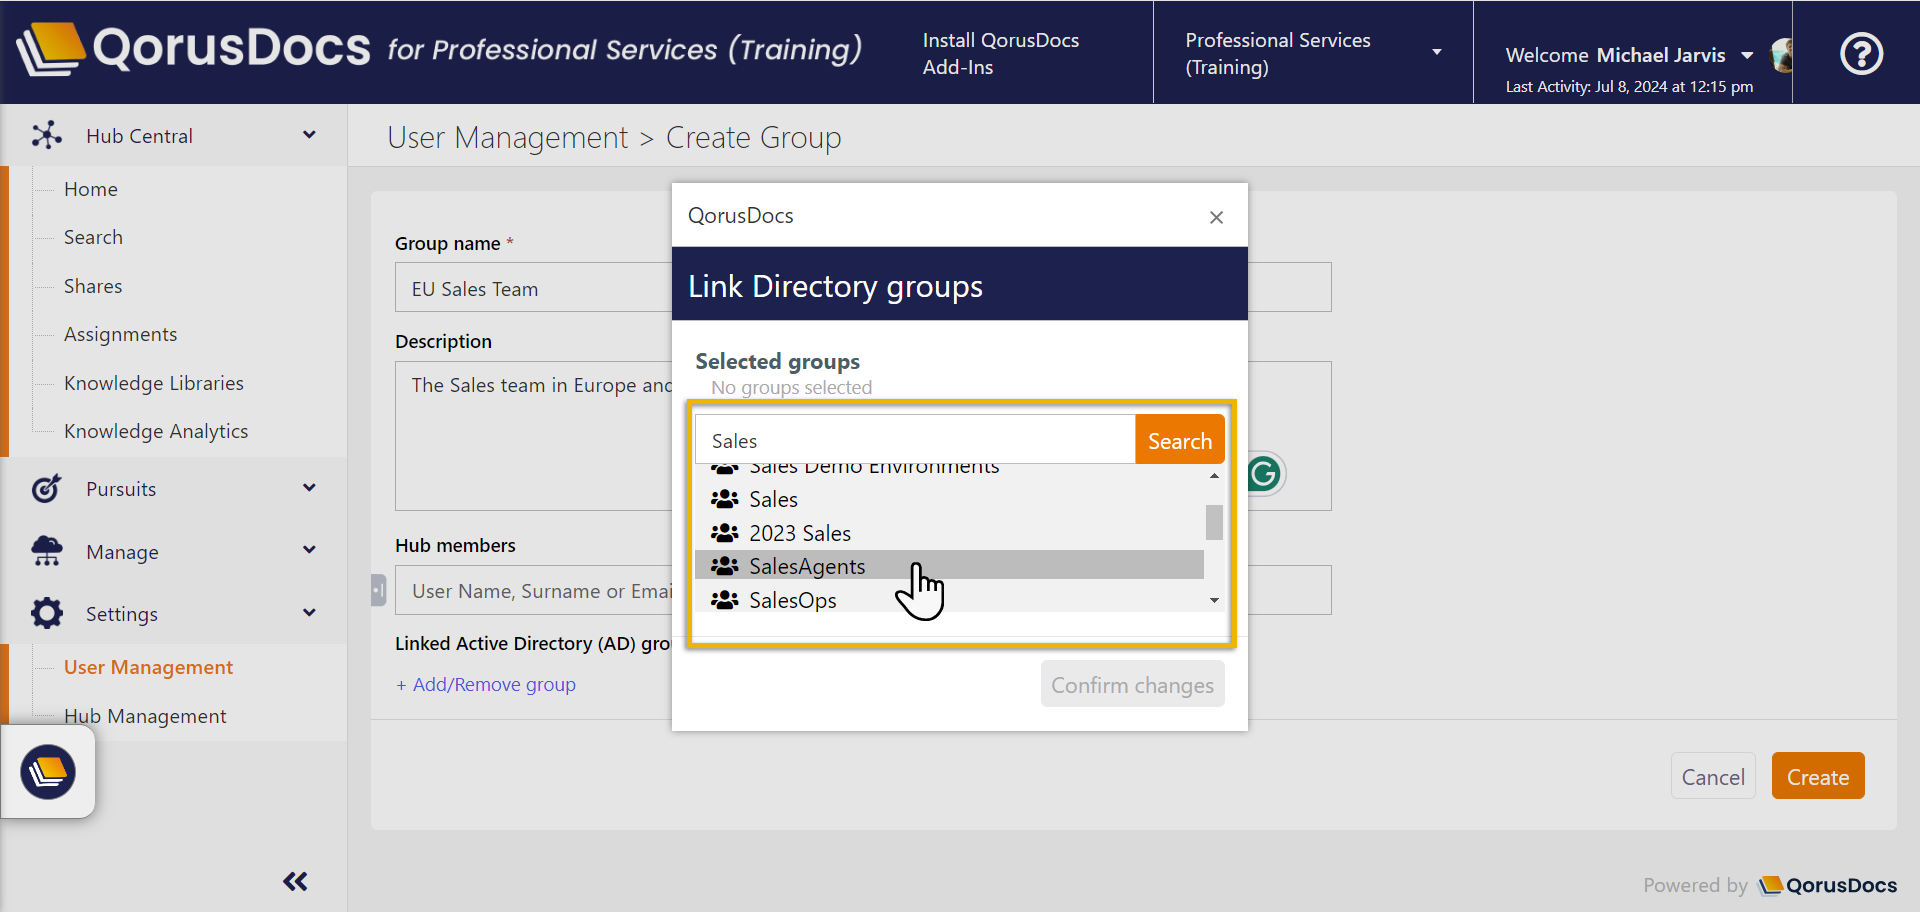Collapse the Settings section chevron
The height and width of the screenshot is (912, 1920).
309,613
